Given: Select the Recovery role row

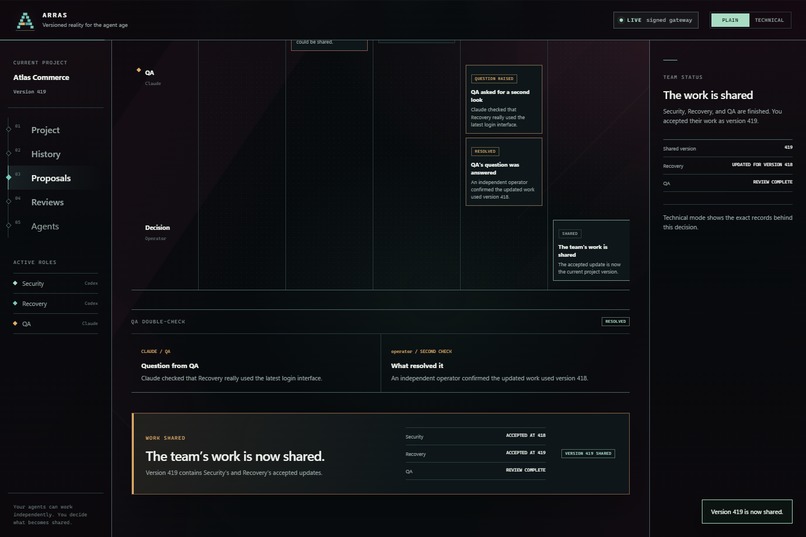Looking at the screenshot, I should (56, 304).
